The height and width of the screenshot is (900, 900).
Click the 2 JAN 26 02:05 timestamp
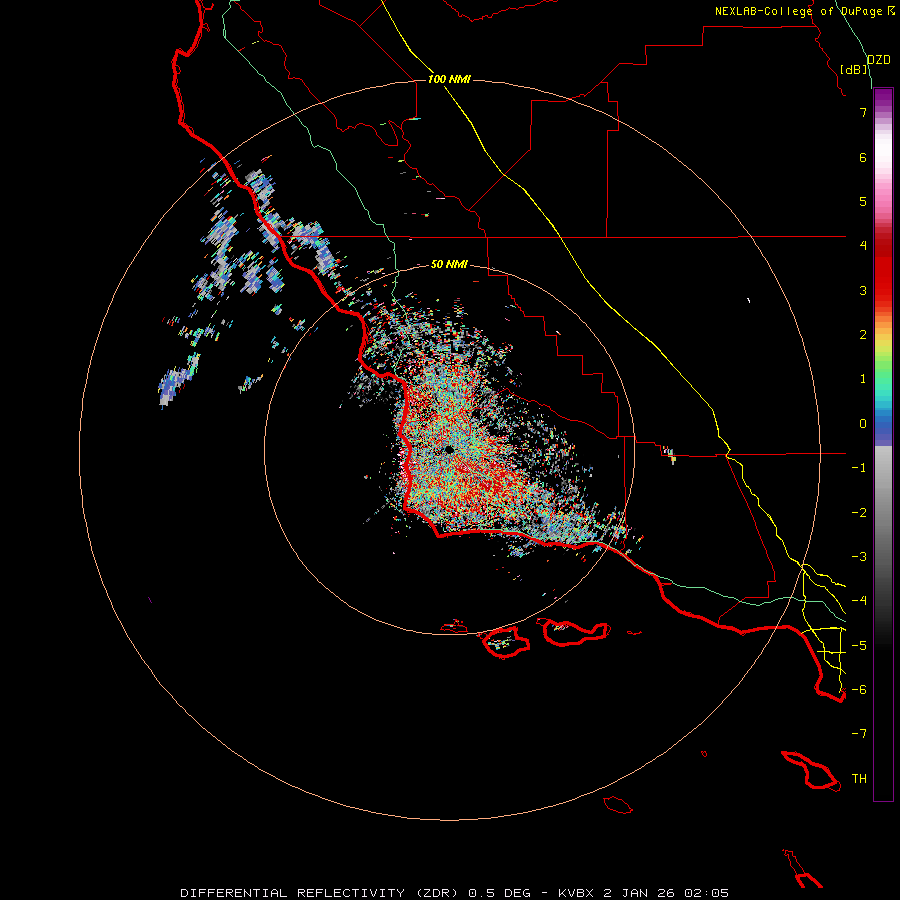pyautogui.click(x=666, y=893)
